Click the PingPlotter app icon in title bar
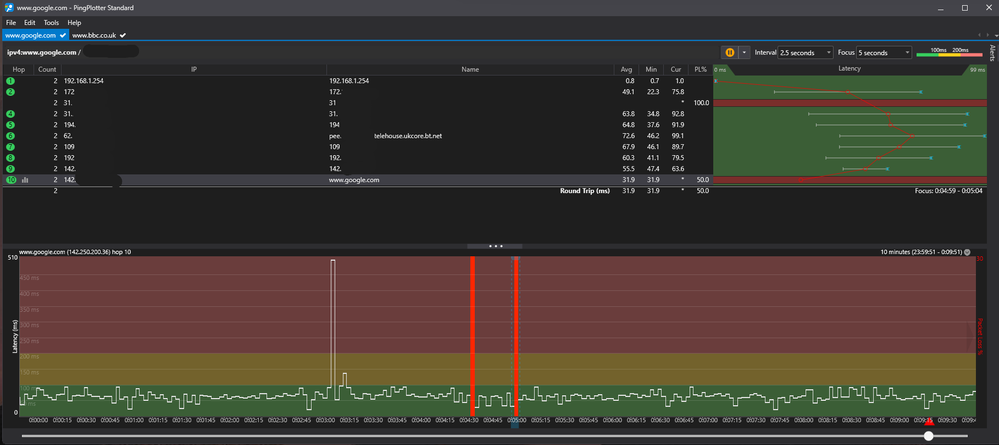This screenshot has height=445, width=999. (x=8, y=8)
